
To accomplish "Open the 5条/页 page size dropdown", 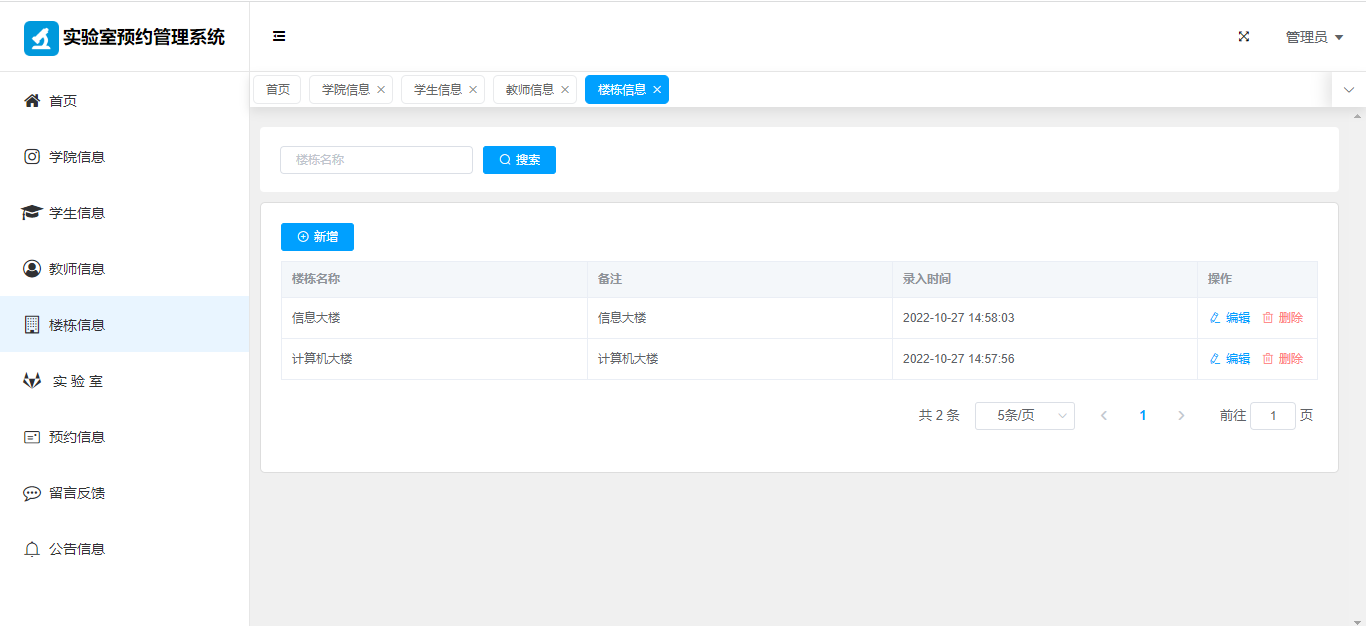I will coord(1024,416).
